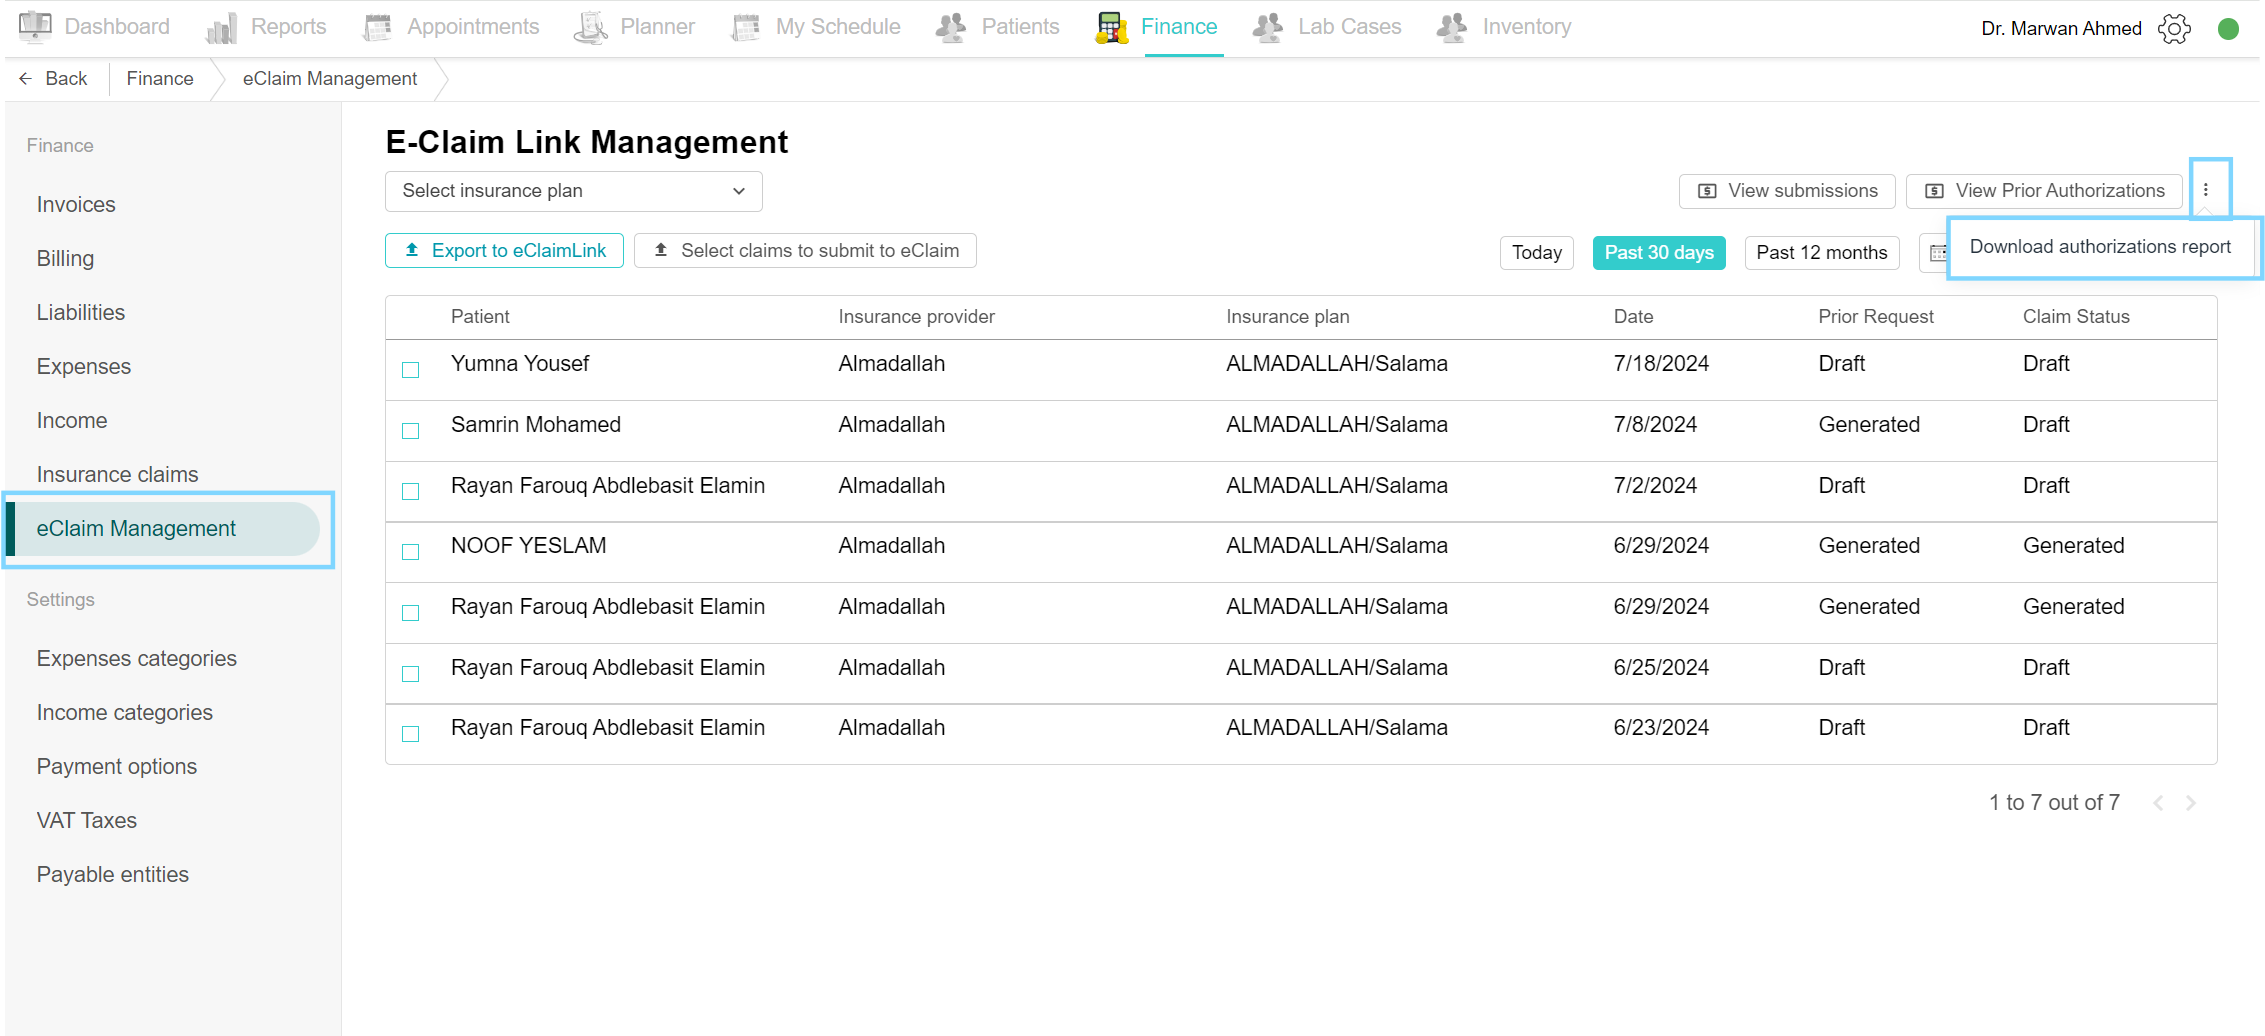The image size is (2265, 1036).
Task: Click the green online status indicator
Action: 2228,29
